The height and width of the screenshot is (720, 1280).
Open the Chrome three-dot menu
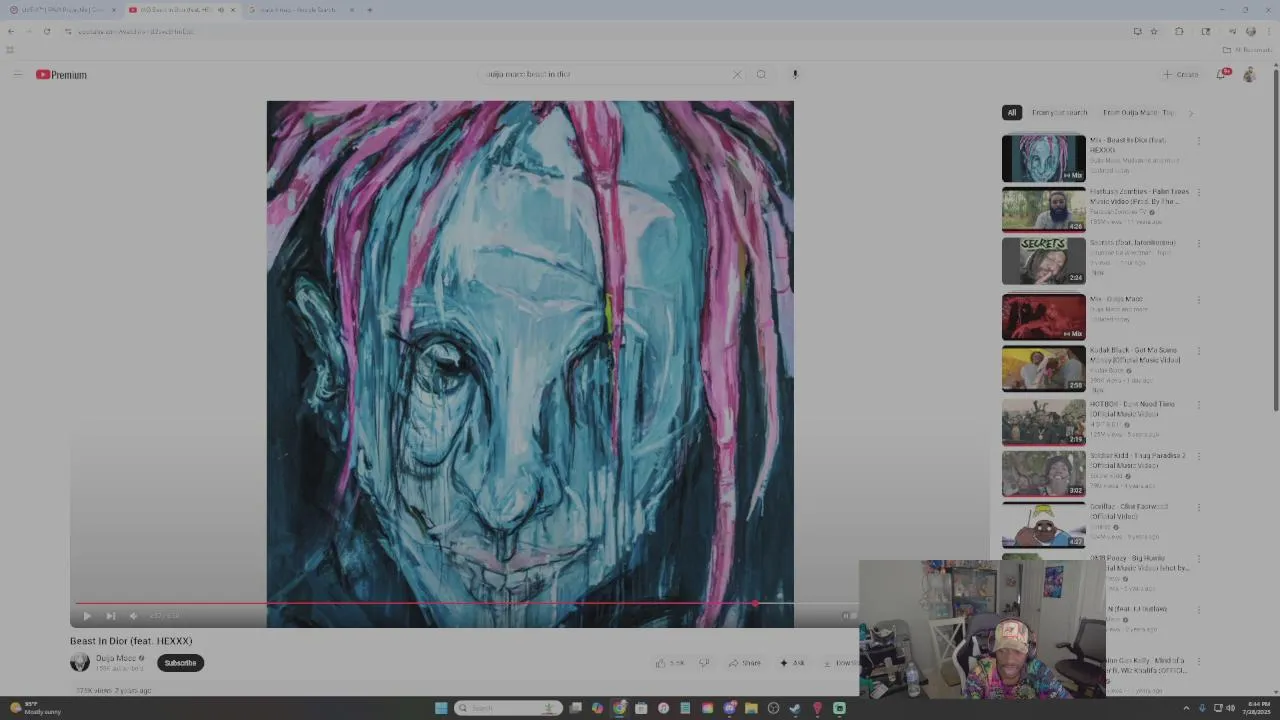pos(1269,31)
